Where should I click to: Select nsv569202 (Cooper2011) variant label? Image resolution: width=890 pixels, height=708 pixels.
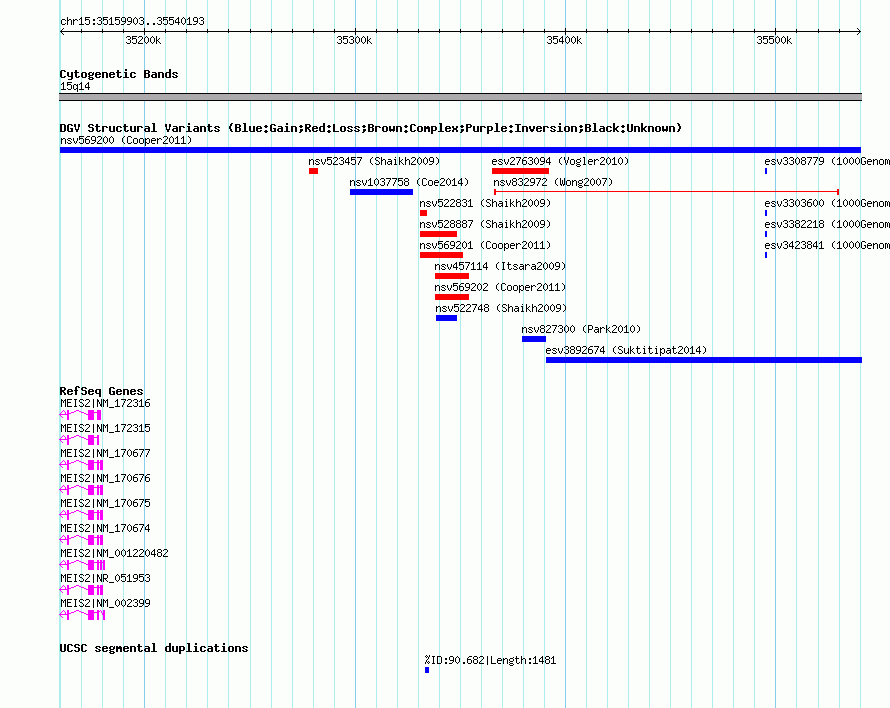click(500, 287)
